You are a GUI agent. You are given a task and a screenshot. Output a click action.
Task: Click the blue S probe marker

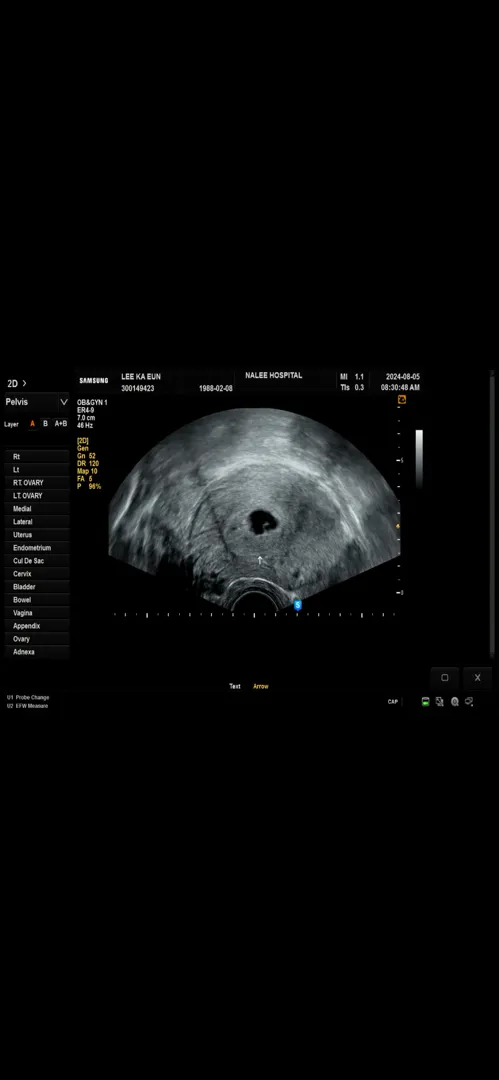click(x=298, y=605)
